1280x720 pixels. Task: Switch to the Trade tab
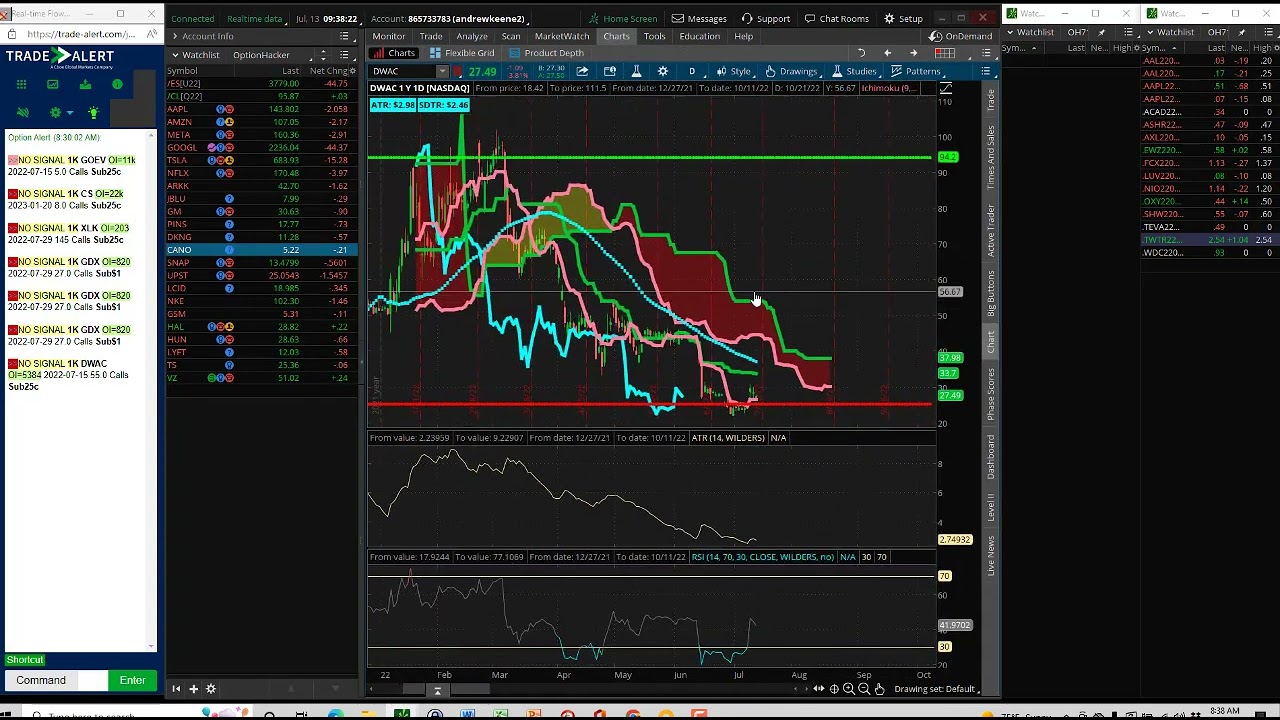point(431,36)
